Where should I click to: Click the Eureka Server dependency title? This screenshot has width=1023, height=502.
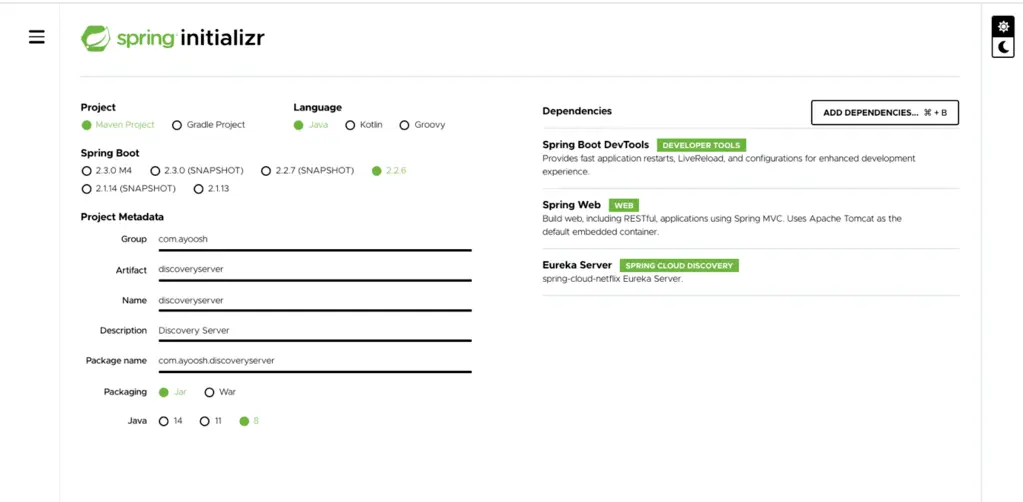pos(577,265)
